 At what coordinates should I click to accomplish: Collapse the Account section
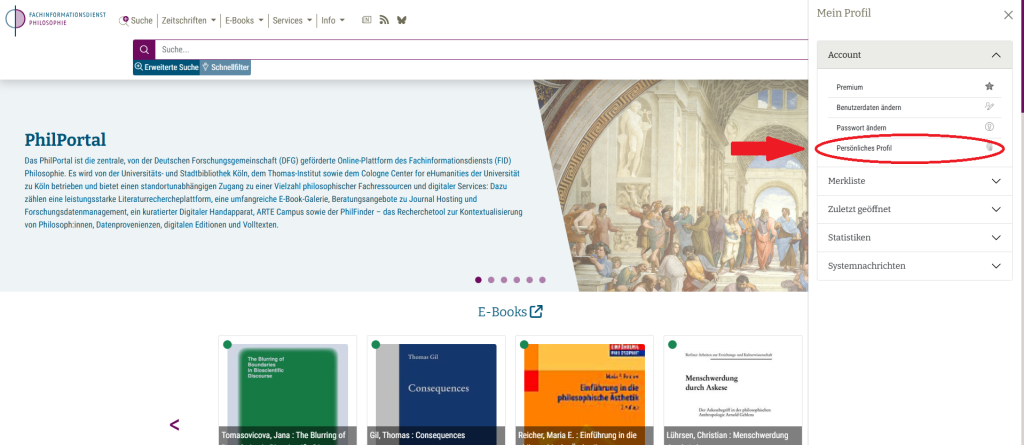(914, 55)
